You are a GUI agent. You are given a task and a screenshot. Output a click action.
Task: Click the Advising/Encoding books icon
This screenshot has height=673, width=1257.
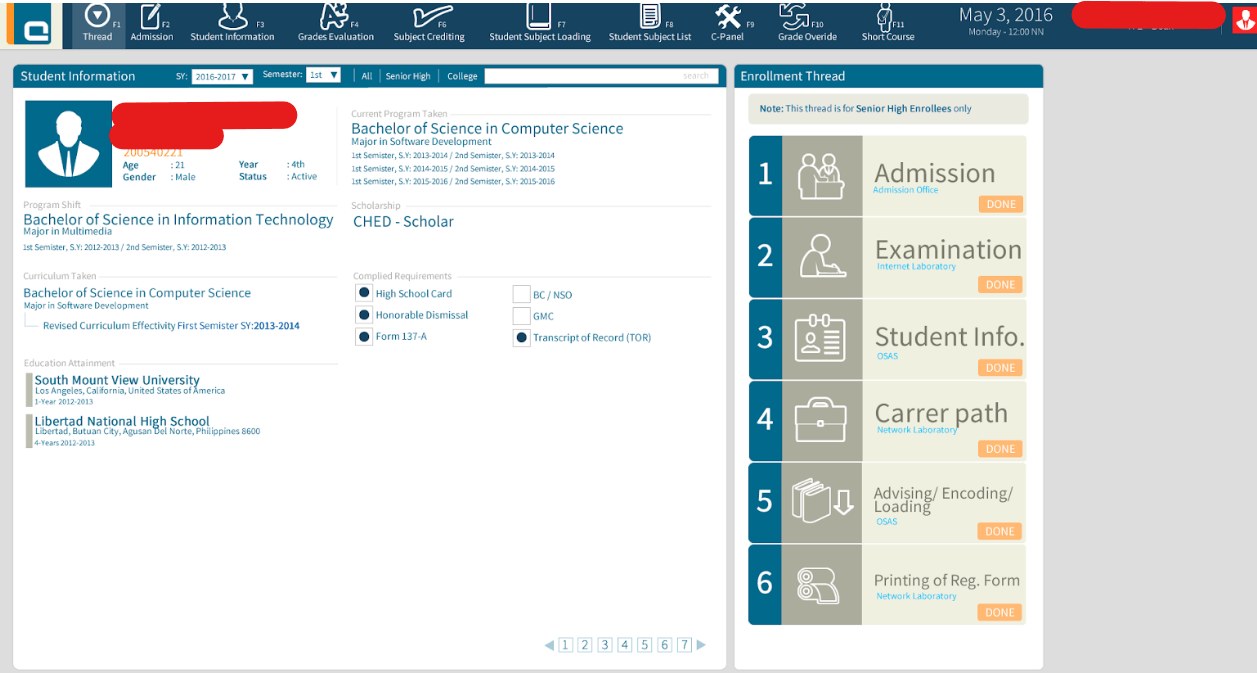(822, 502)
